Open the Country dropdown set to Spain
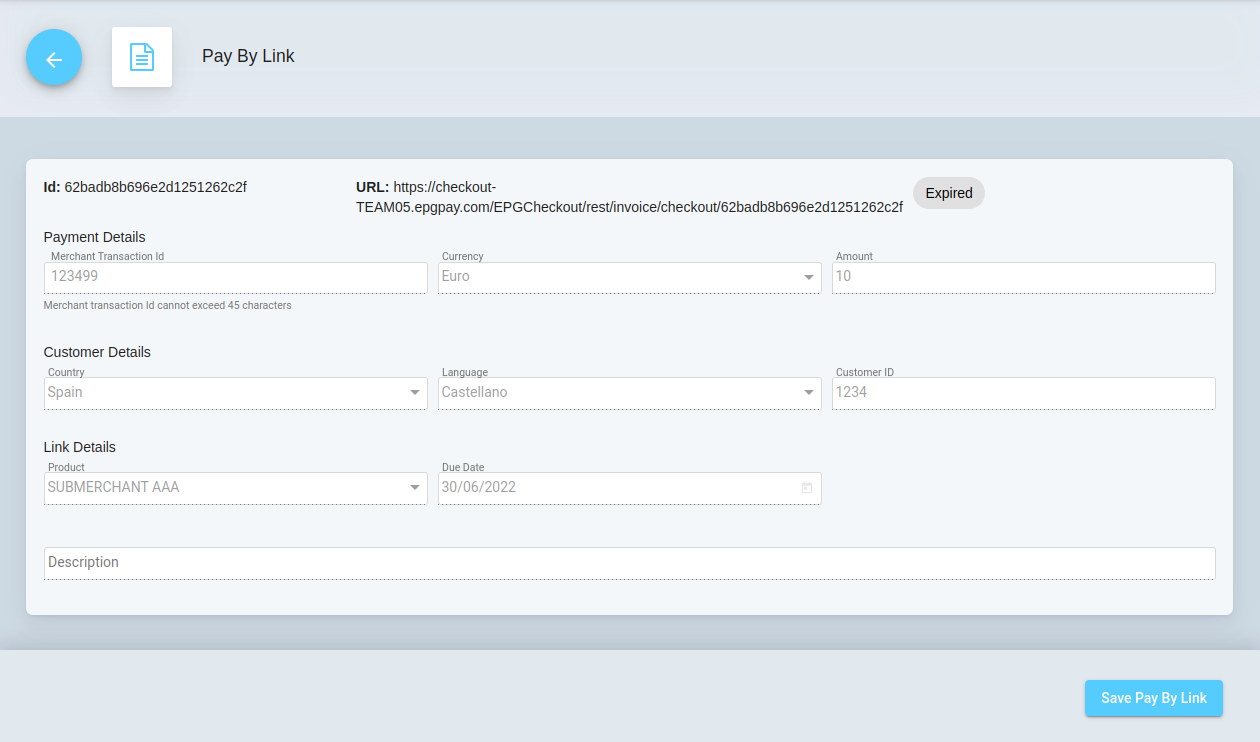 pos(415,393)
